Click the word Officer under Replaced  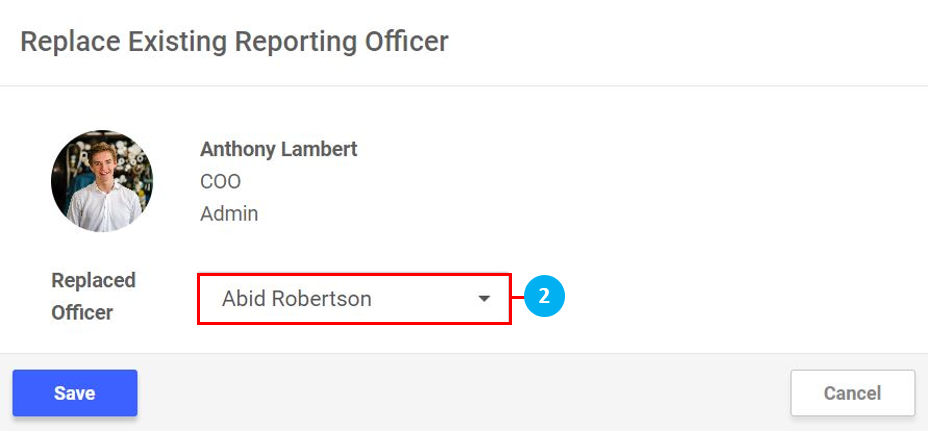click(82, 313)
